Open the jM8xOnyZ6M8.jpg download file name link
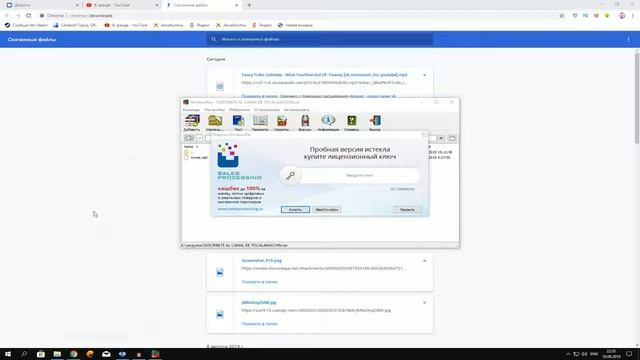The image size is (640, 360). coord(259,302)
